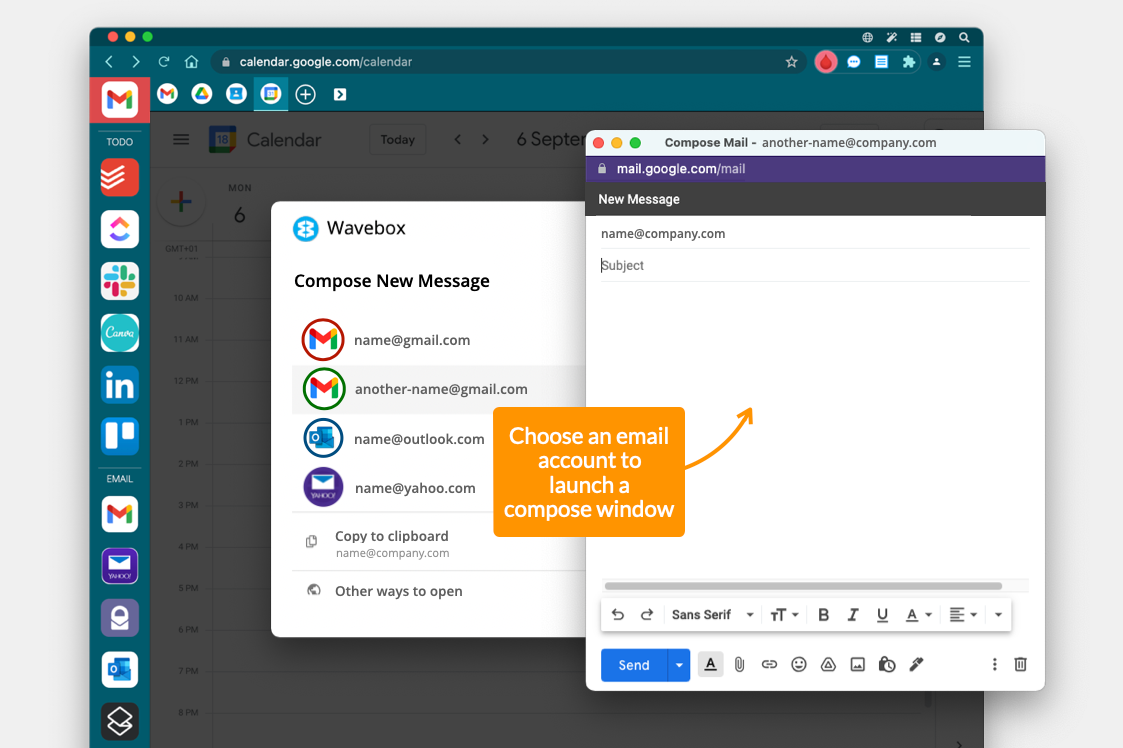Open the Sans Serif font dropdown
This screenshot has width=1123, height=748.
(x=712, y=615)
